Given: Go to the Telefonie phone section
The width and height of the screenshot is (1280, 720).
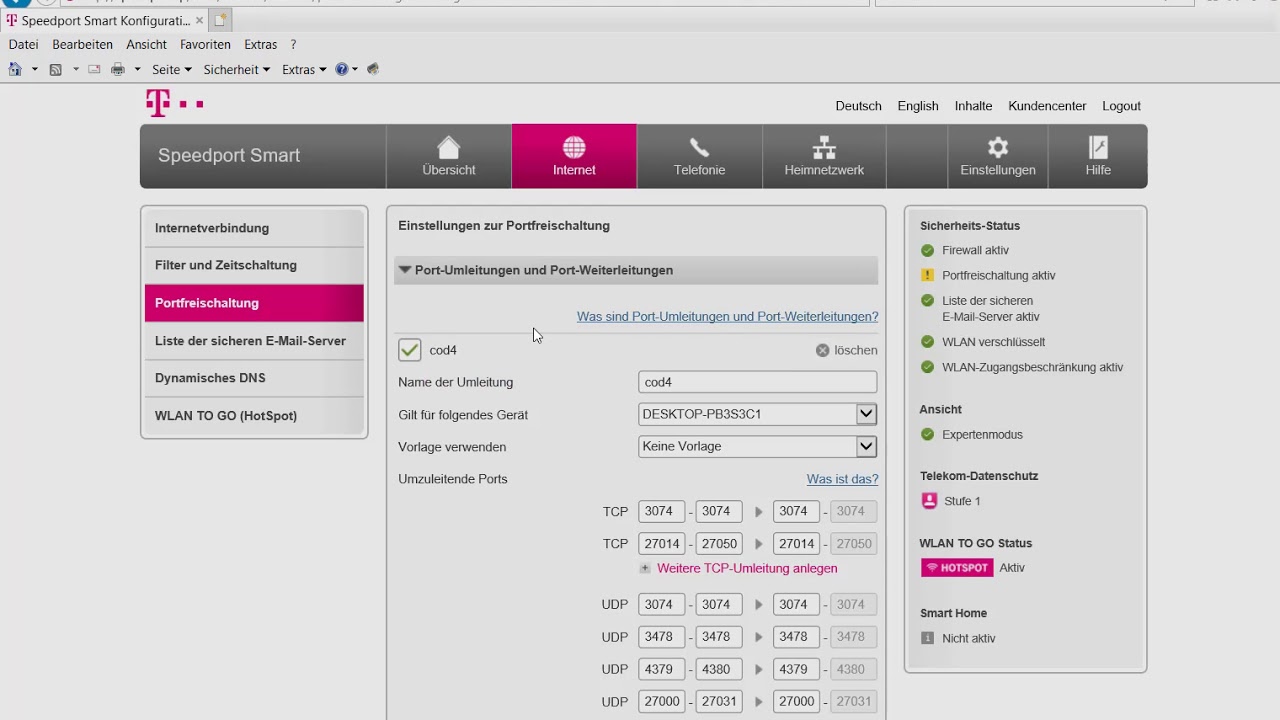Looking at the screenshot, I should 699,156.
